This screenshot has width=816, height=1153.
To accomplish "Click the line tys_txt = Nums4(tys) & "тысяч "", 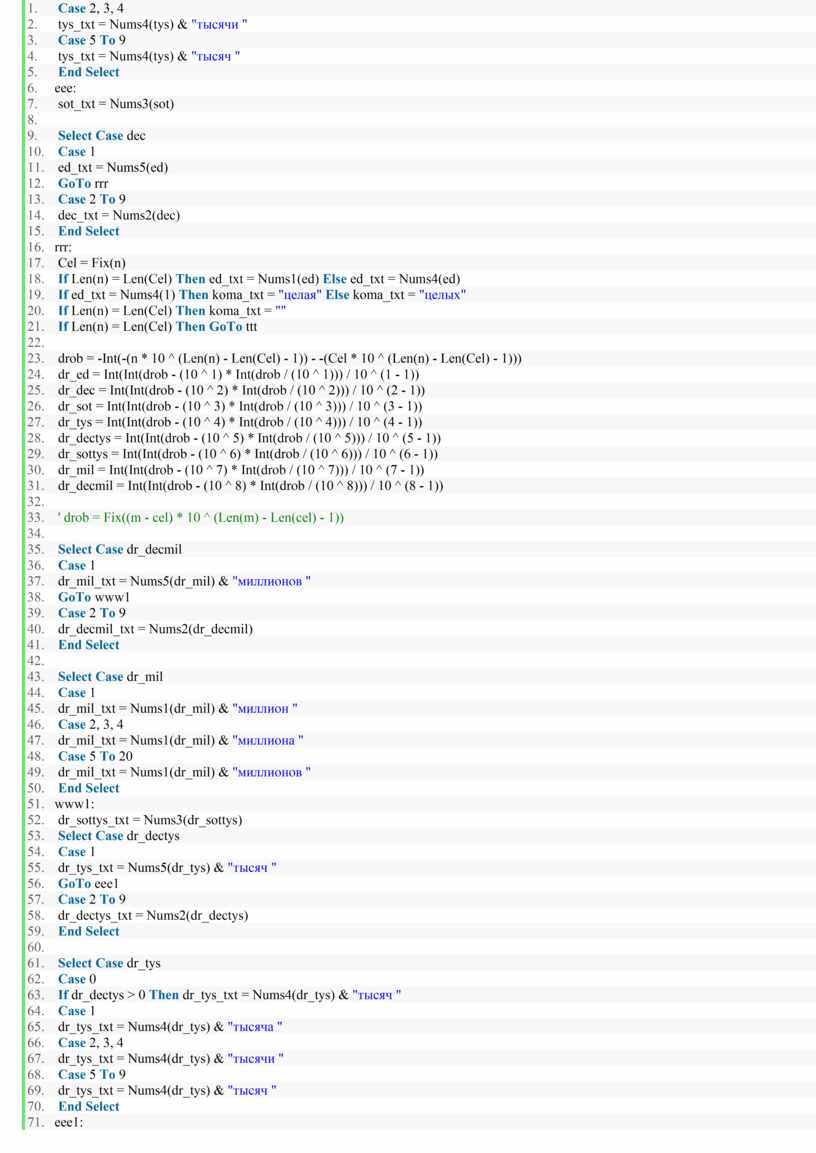I will click(149, 56).
